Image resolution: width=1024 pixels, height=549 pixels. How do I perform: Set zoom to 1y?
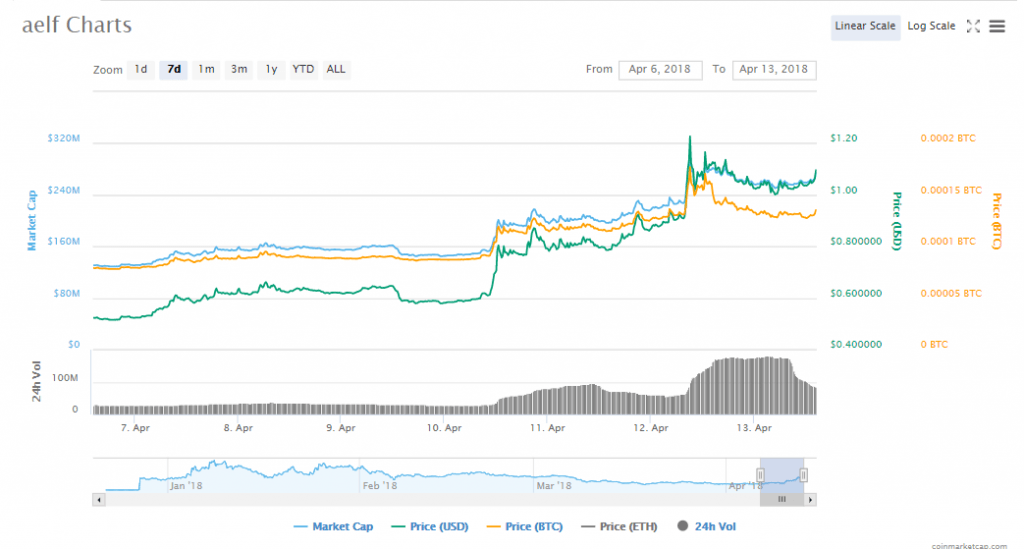271,69
